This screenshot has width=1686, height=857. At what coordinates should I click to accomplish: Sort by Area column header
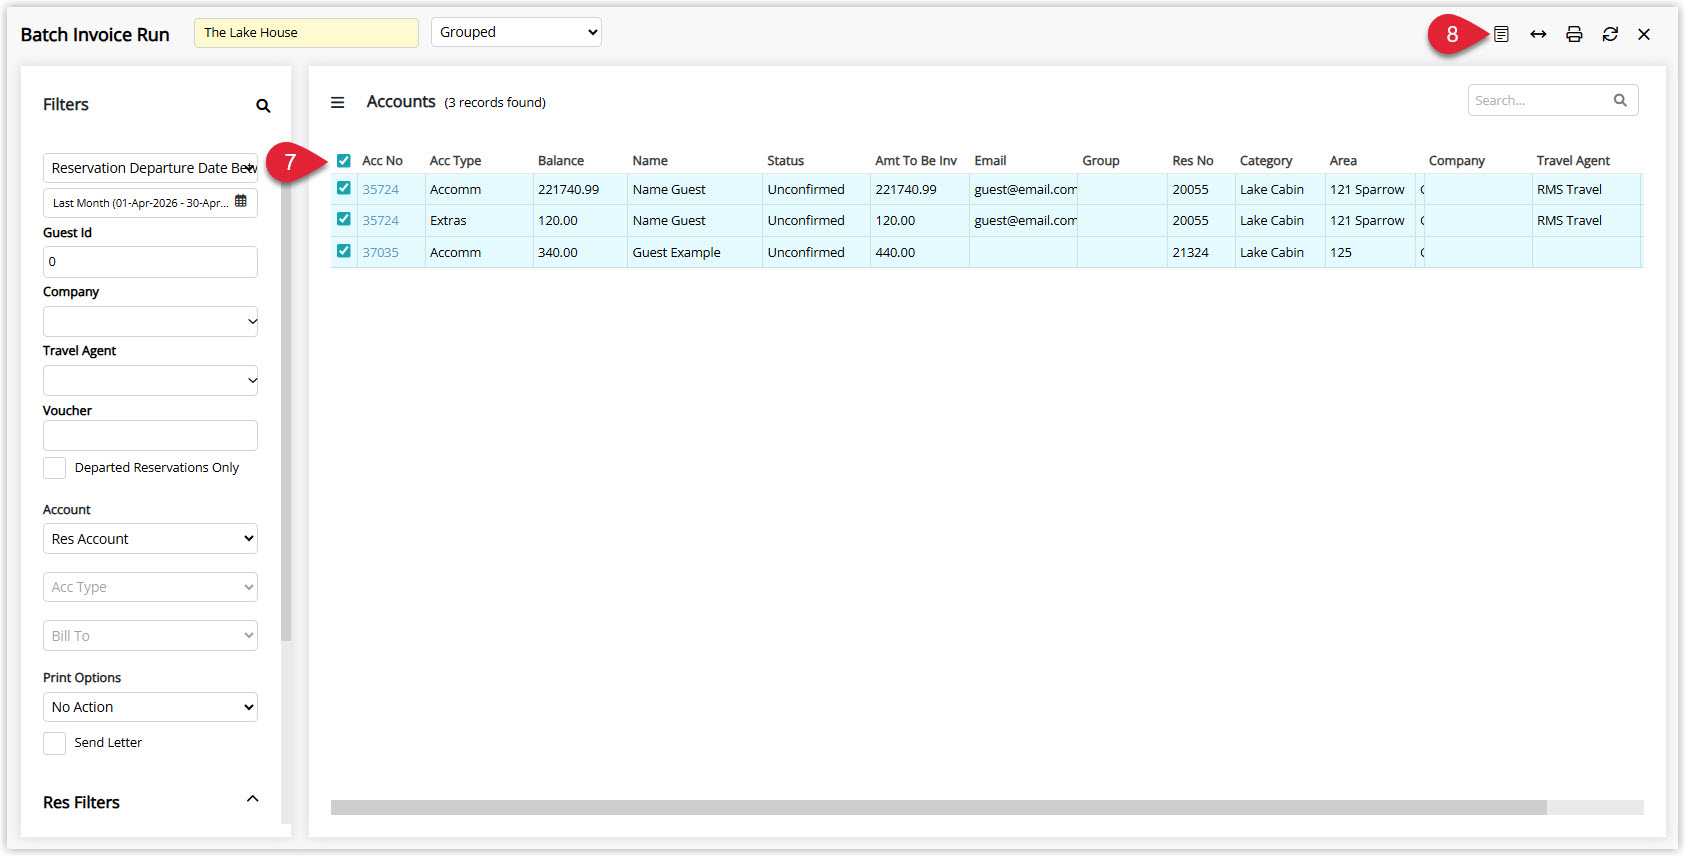tap(1343, 161)
